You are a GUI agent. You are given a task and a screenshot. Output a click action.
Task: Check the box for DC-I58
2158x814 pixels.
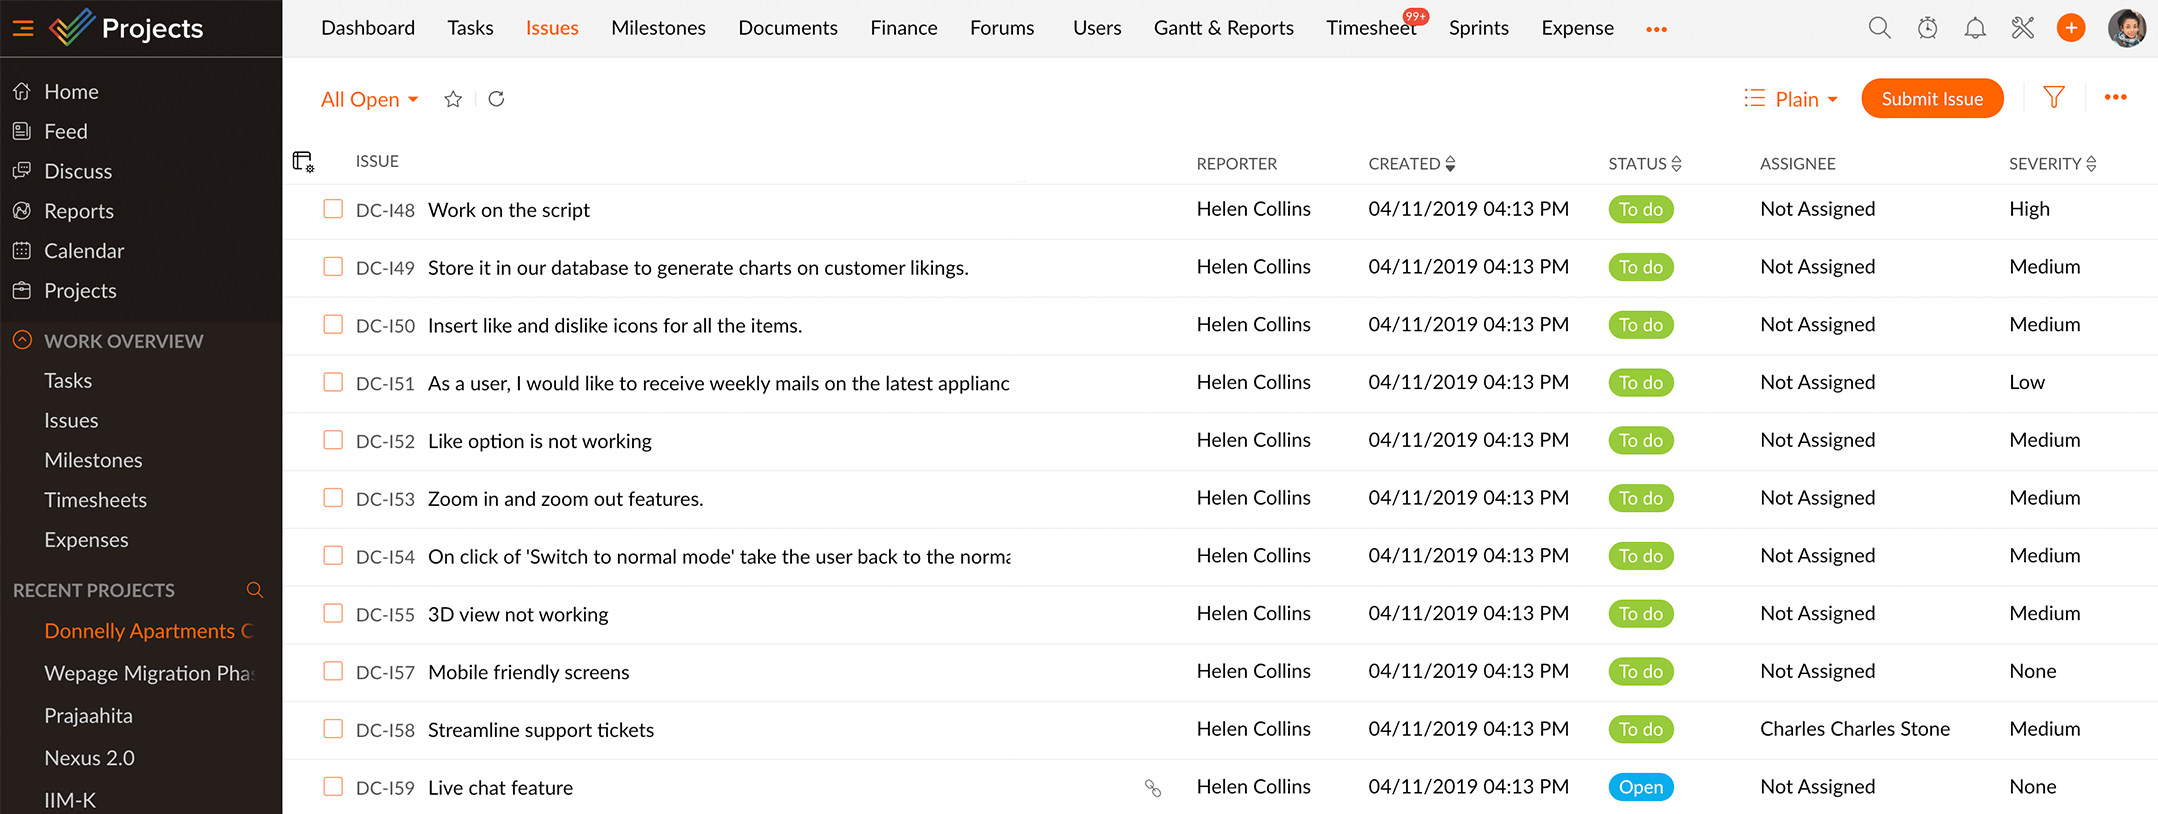point(333,729)
